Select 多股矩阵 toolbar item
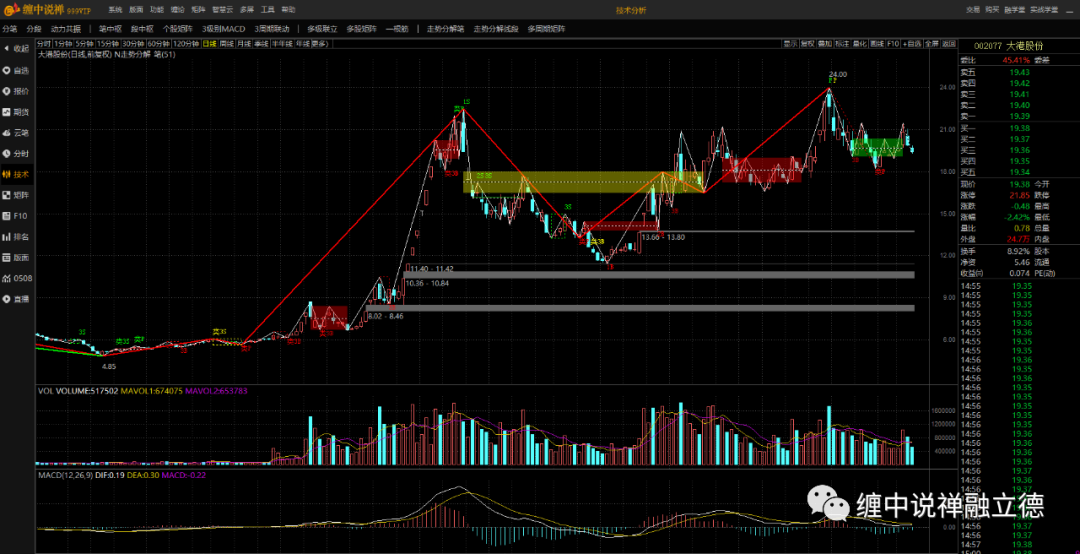 click(x=362, y=29)
